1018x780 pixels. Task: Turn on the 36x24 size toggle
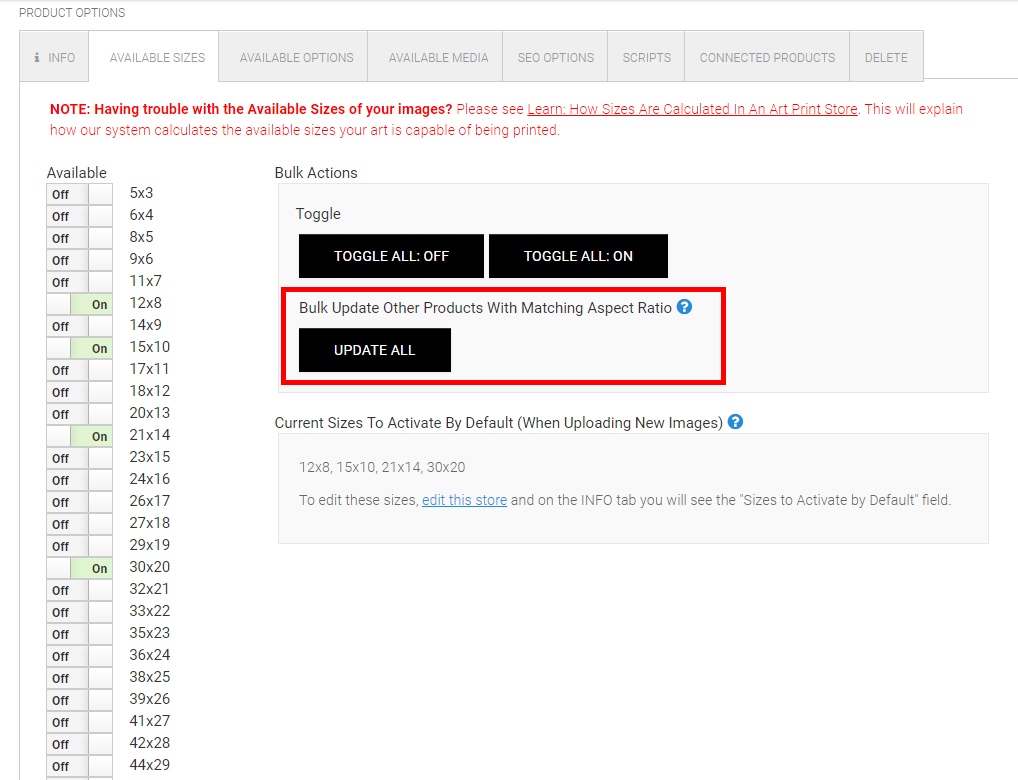click(x=80, y=656)
